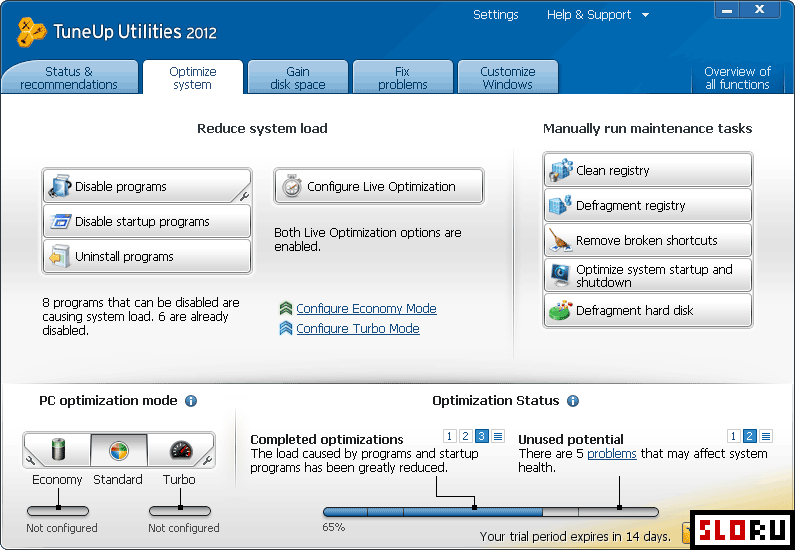Click the Economy Mode green chevrons icon

(x=286, y=308)
